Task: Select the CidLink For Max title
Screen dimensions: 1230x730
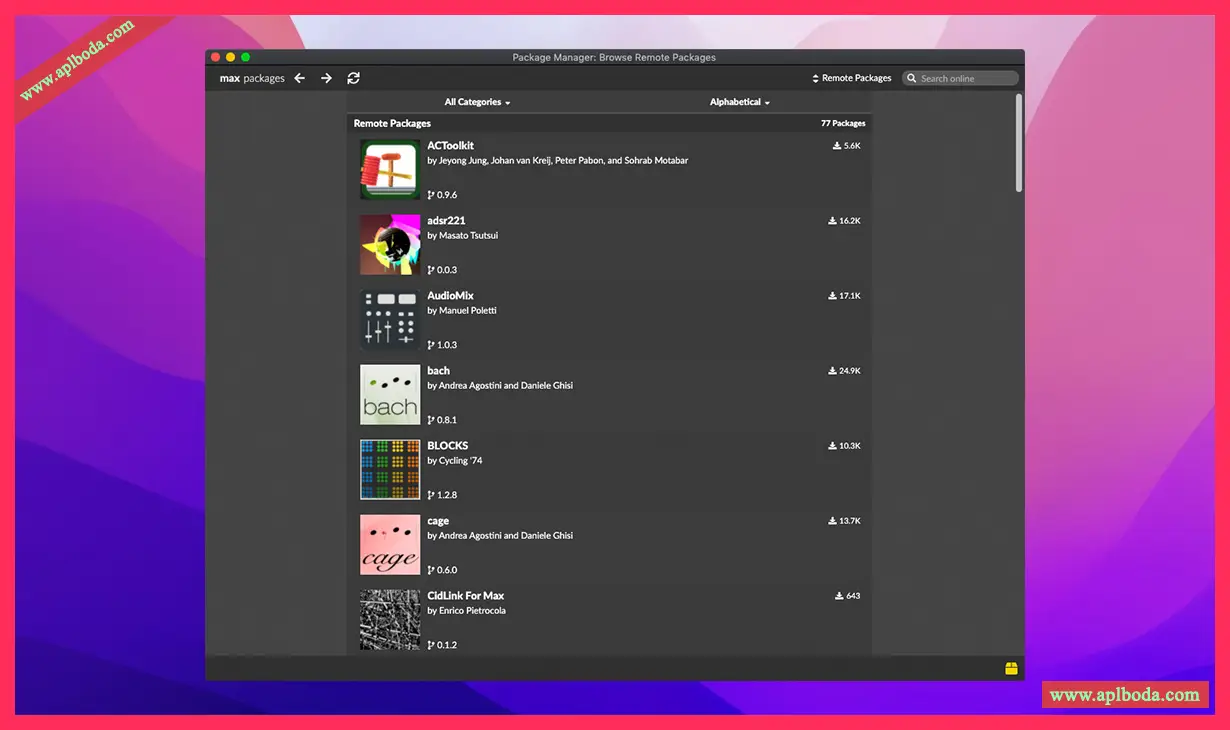Action: [465, 596]
